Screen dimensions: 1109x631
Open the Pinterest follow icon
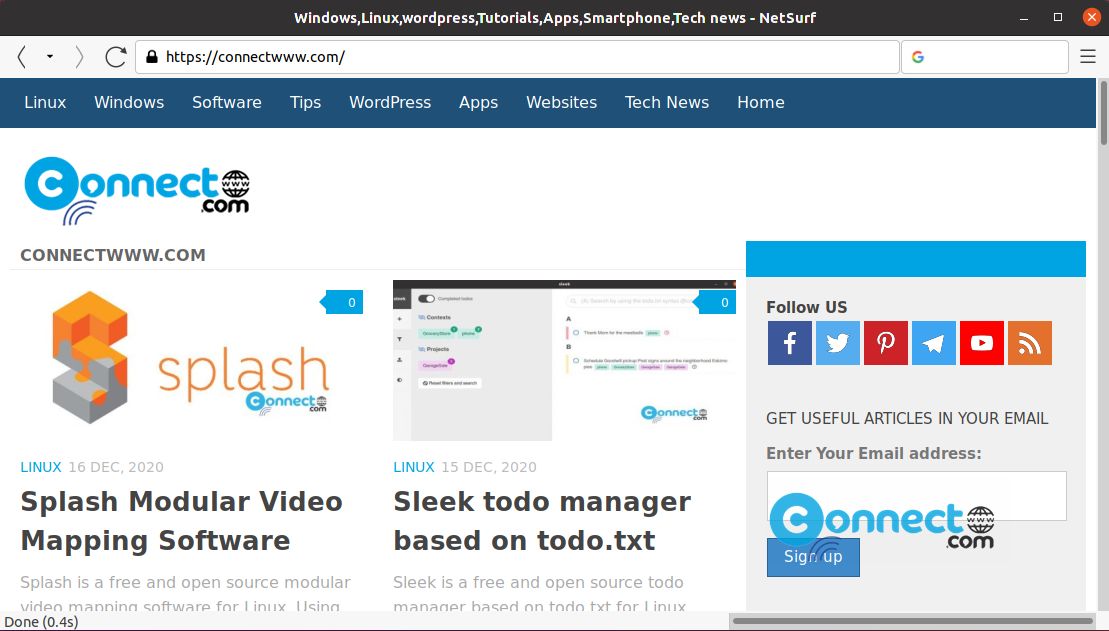pyautogui.click(x=886, y=343)
